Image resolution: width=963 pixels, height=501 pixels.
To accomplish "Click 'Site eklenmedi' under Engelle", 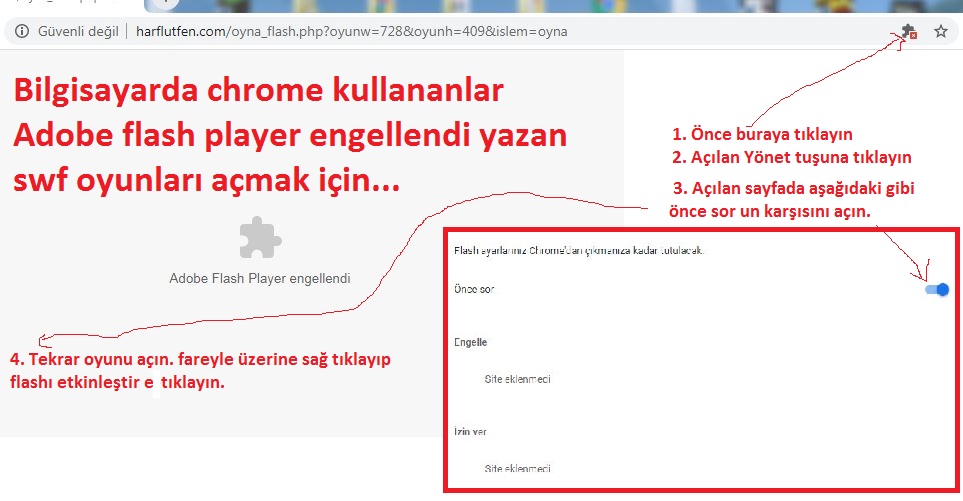I will point(517,379).
